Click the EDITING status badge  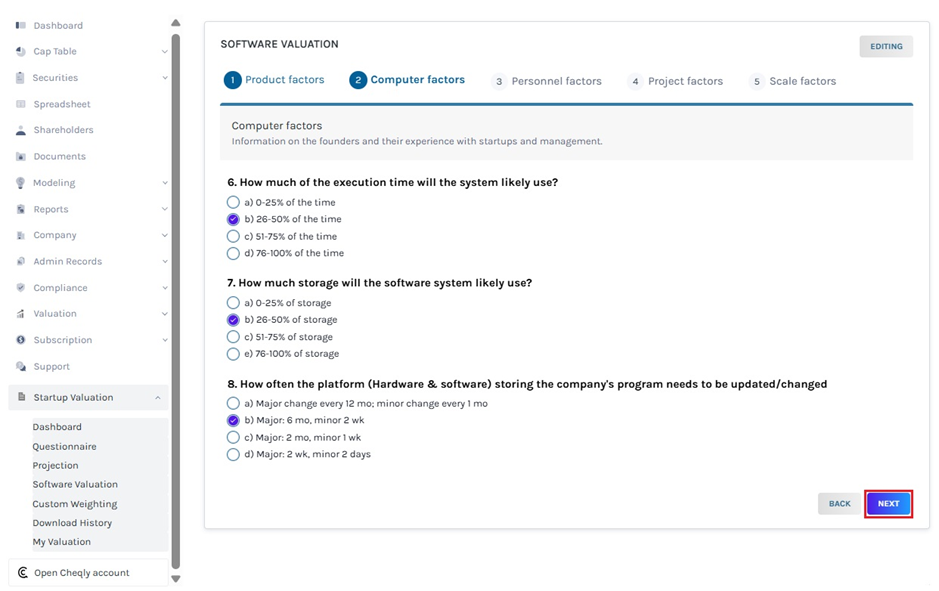point(885,46)
